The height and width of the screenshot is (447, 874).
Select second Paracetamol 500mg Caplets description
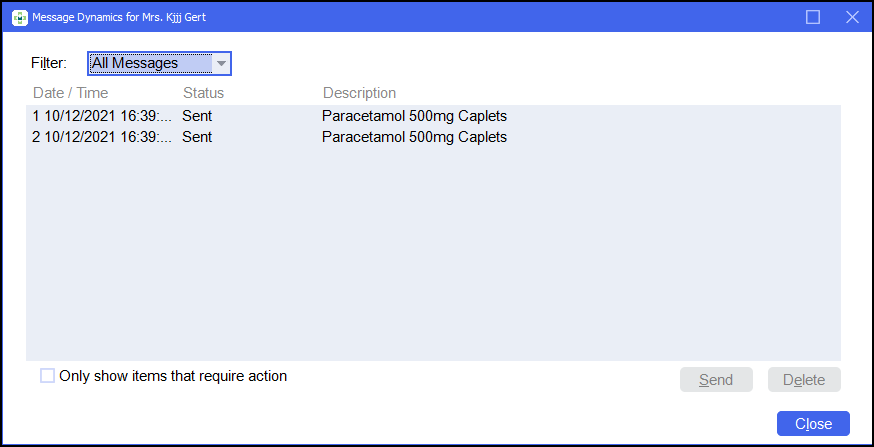[414, 137]
